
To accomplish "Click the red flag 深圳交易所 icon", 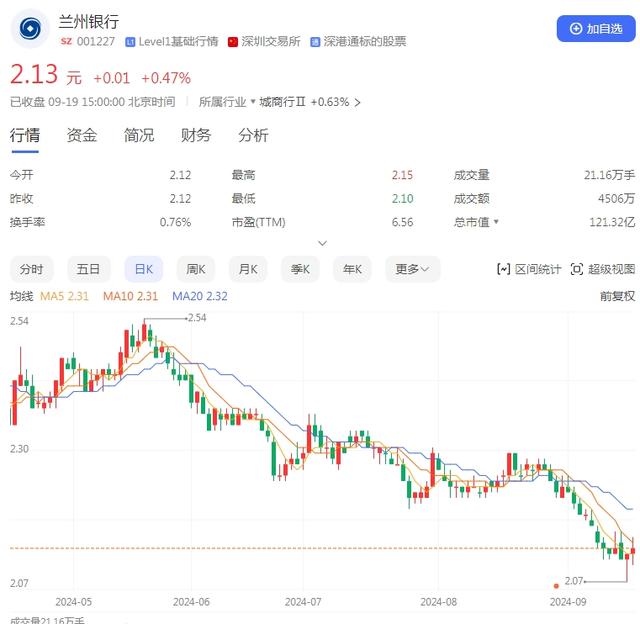I will tap(233, 42).
